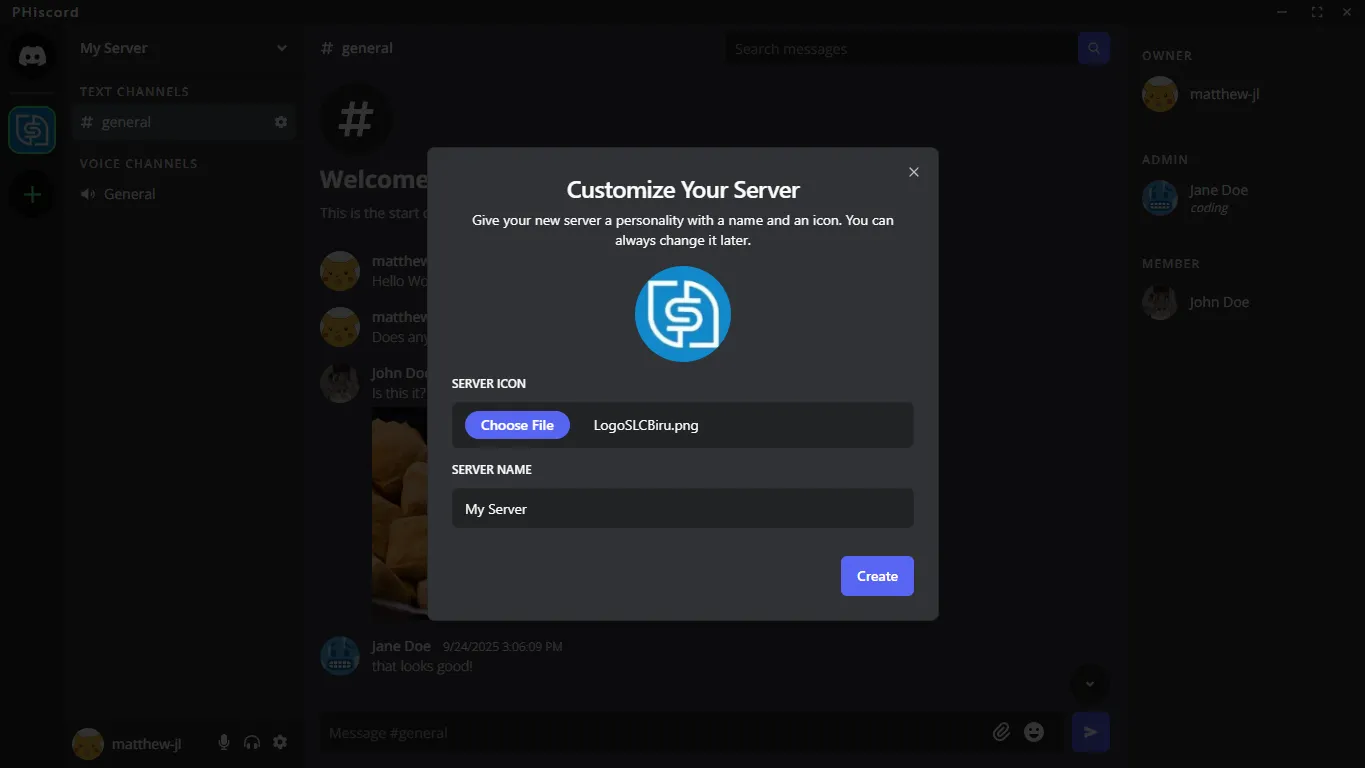Close the Customize Your Server dialog
Screen dimensions: 1365x768
913,172
